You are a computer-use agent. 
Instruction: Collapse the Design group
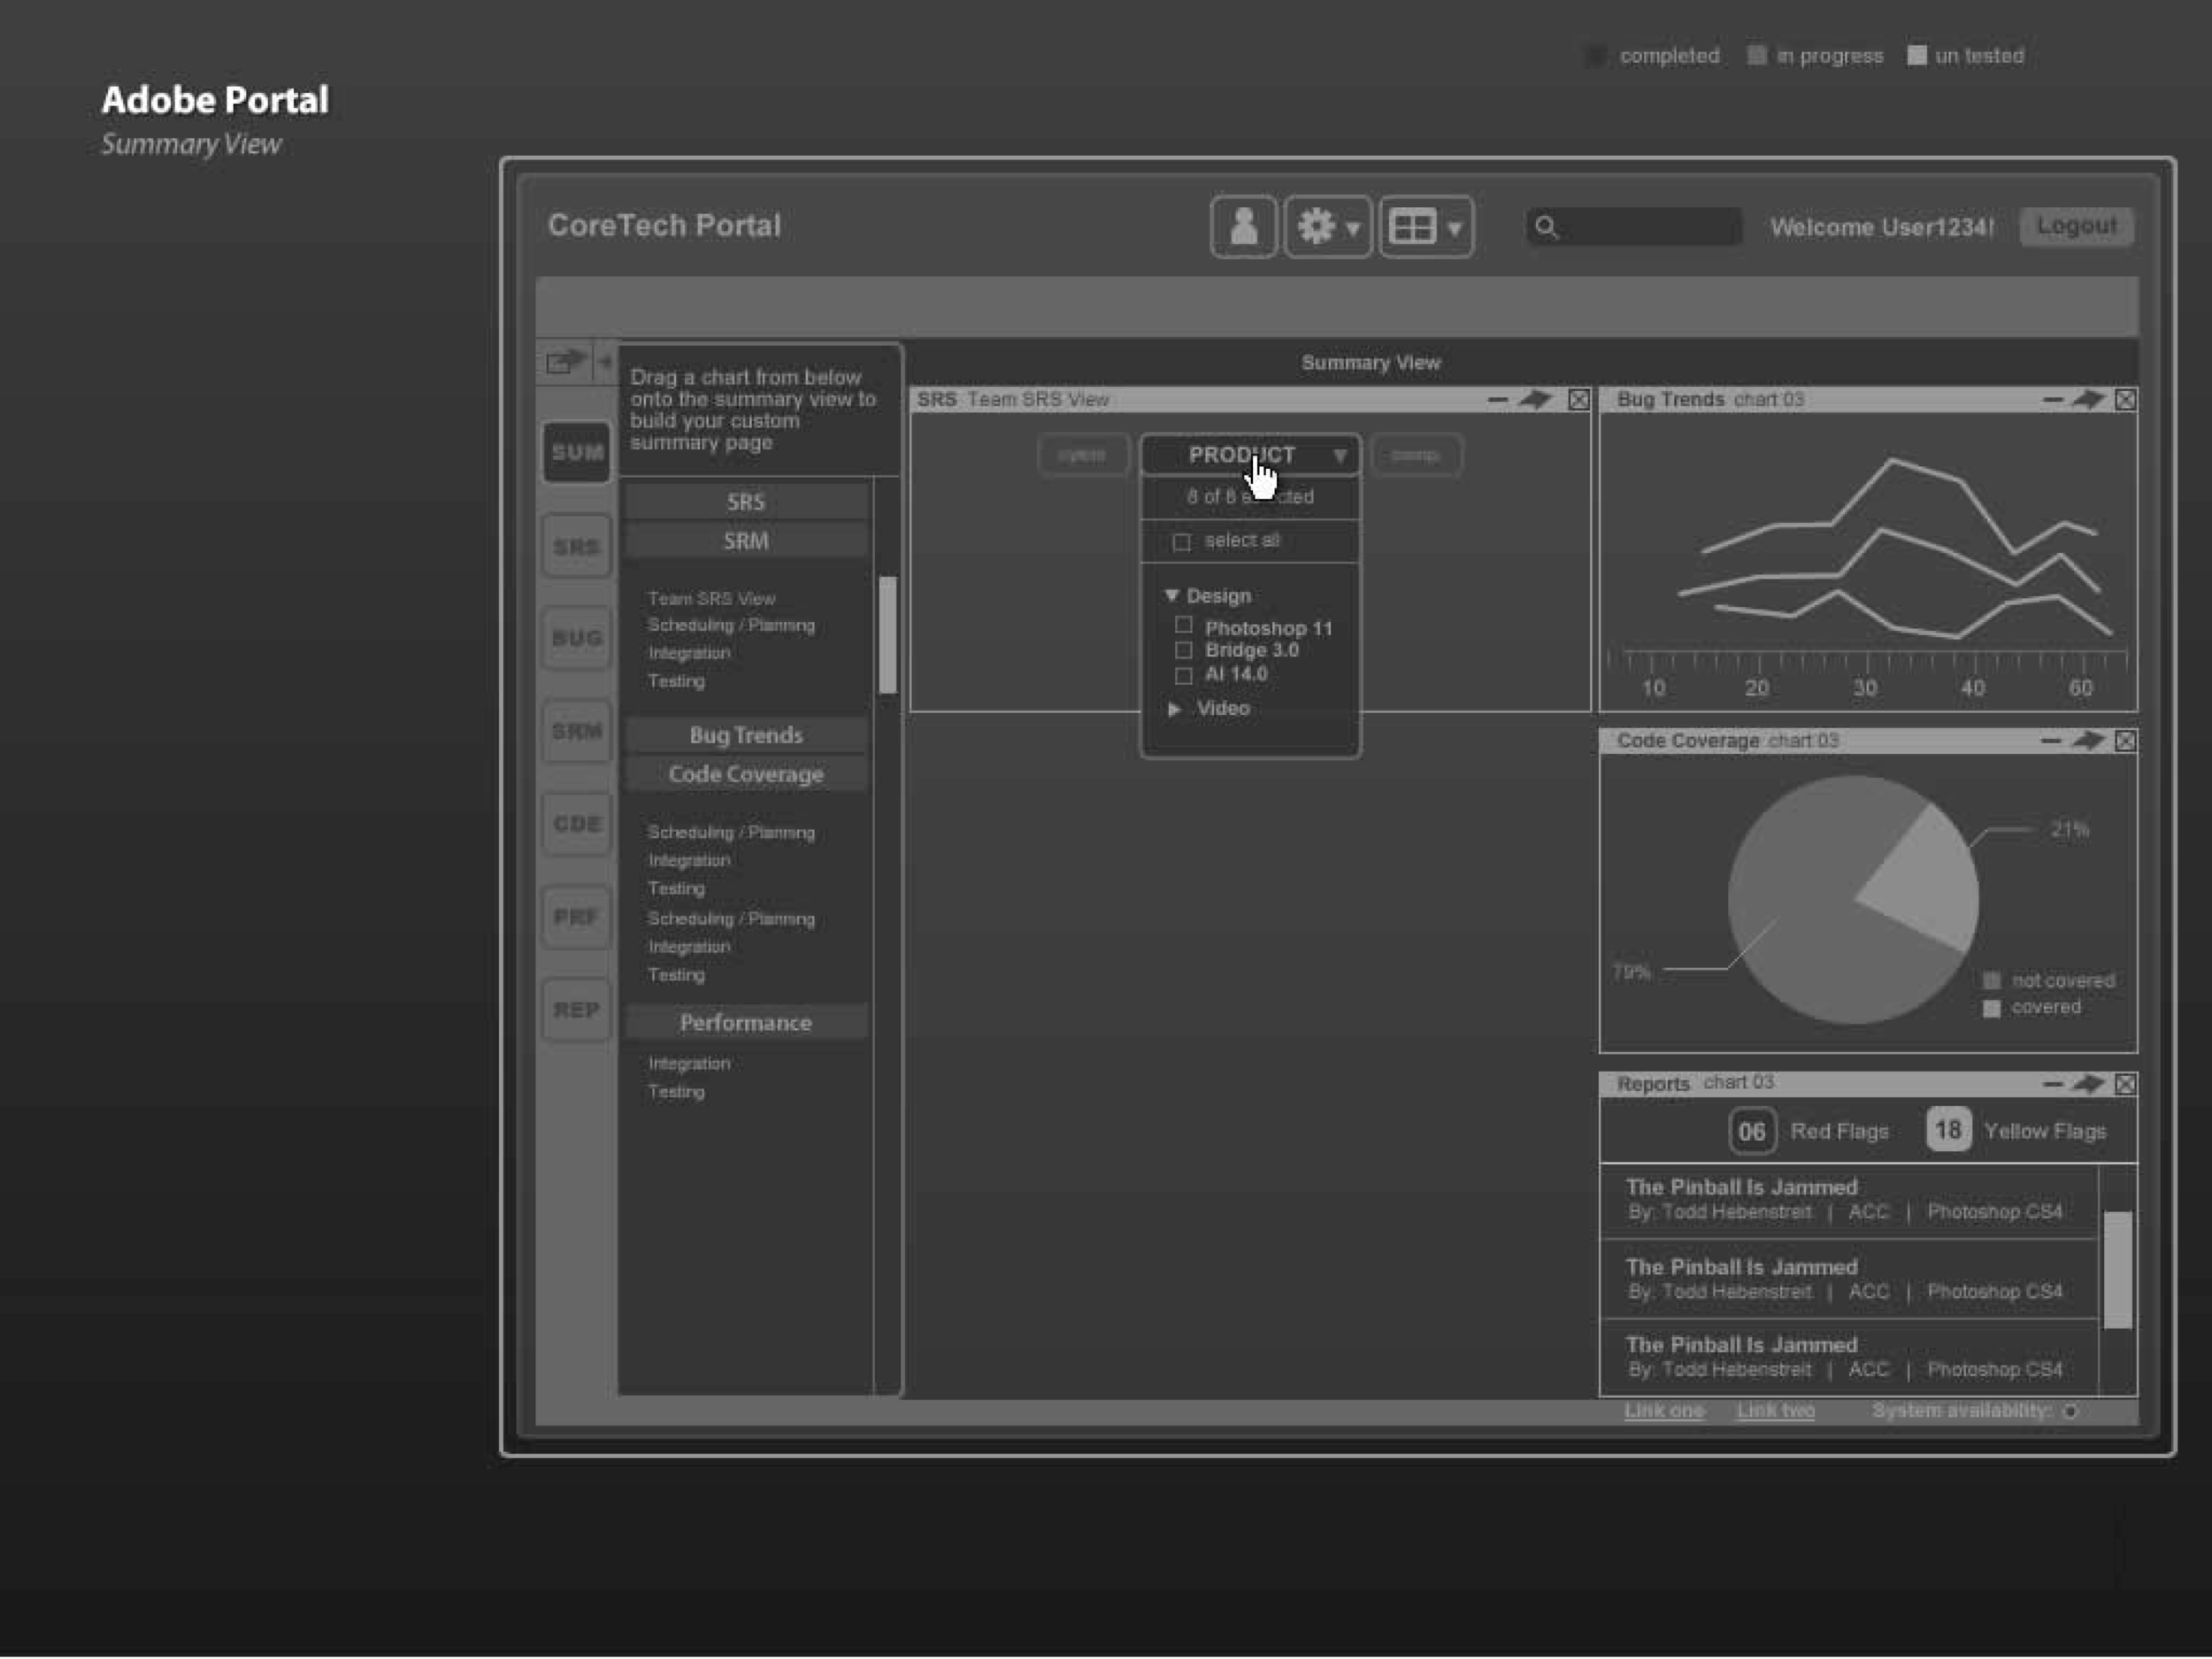[1172, 595]
